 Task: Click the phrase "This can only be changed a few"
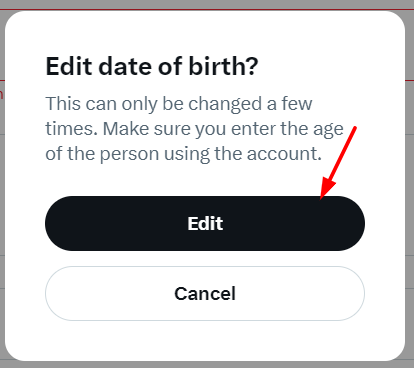(x=179, y=104)
